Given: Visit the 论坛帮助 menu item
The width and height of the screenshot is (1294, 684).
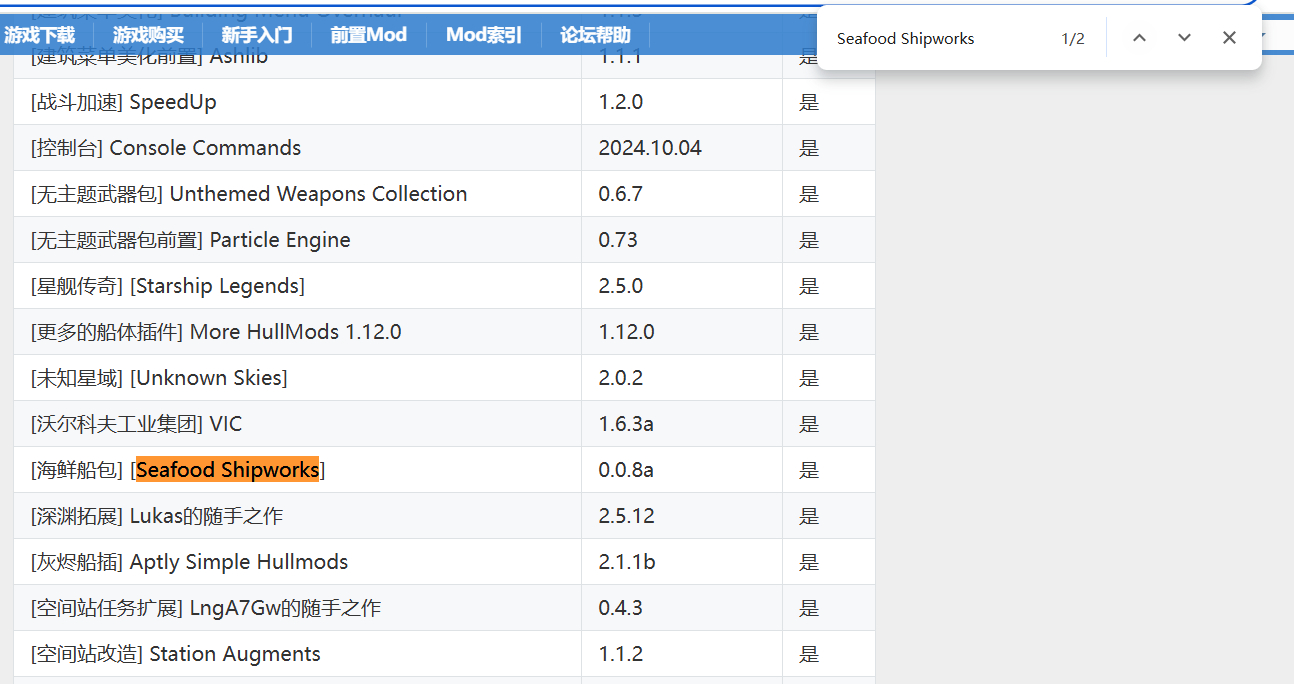Looking at the screenshot, I should [x=595, y=35].
